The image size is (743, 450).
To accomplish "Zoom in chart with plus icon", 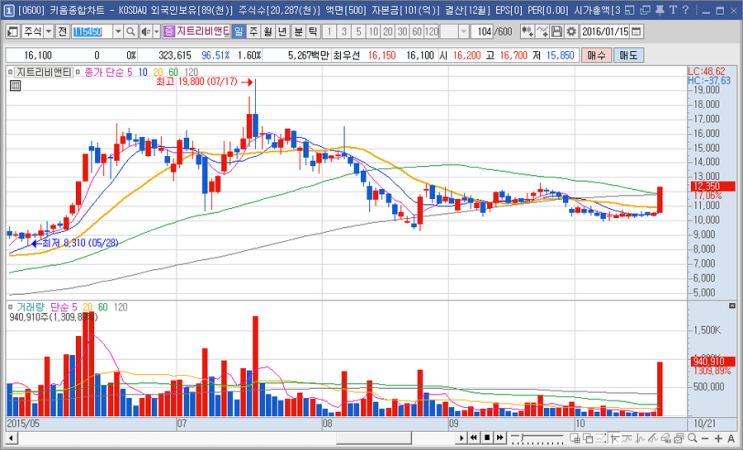I will click(718, 438).
